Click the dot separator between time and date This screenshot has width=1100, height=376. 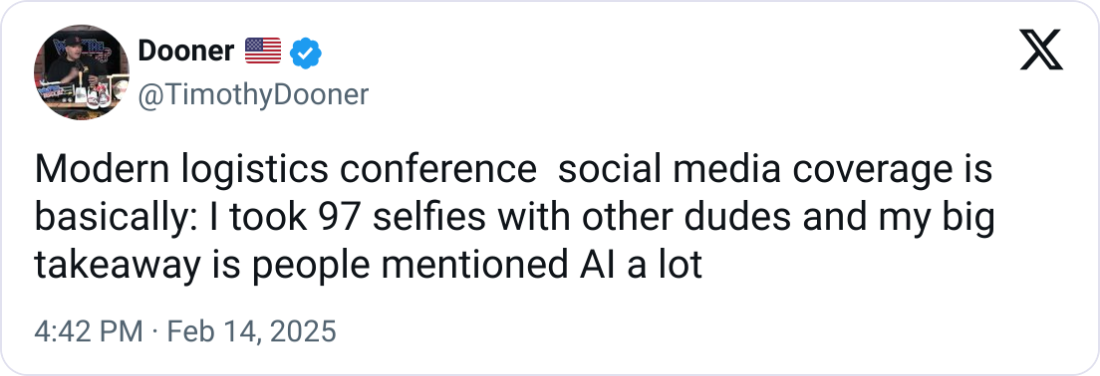(155, 332)
